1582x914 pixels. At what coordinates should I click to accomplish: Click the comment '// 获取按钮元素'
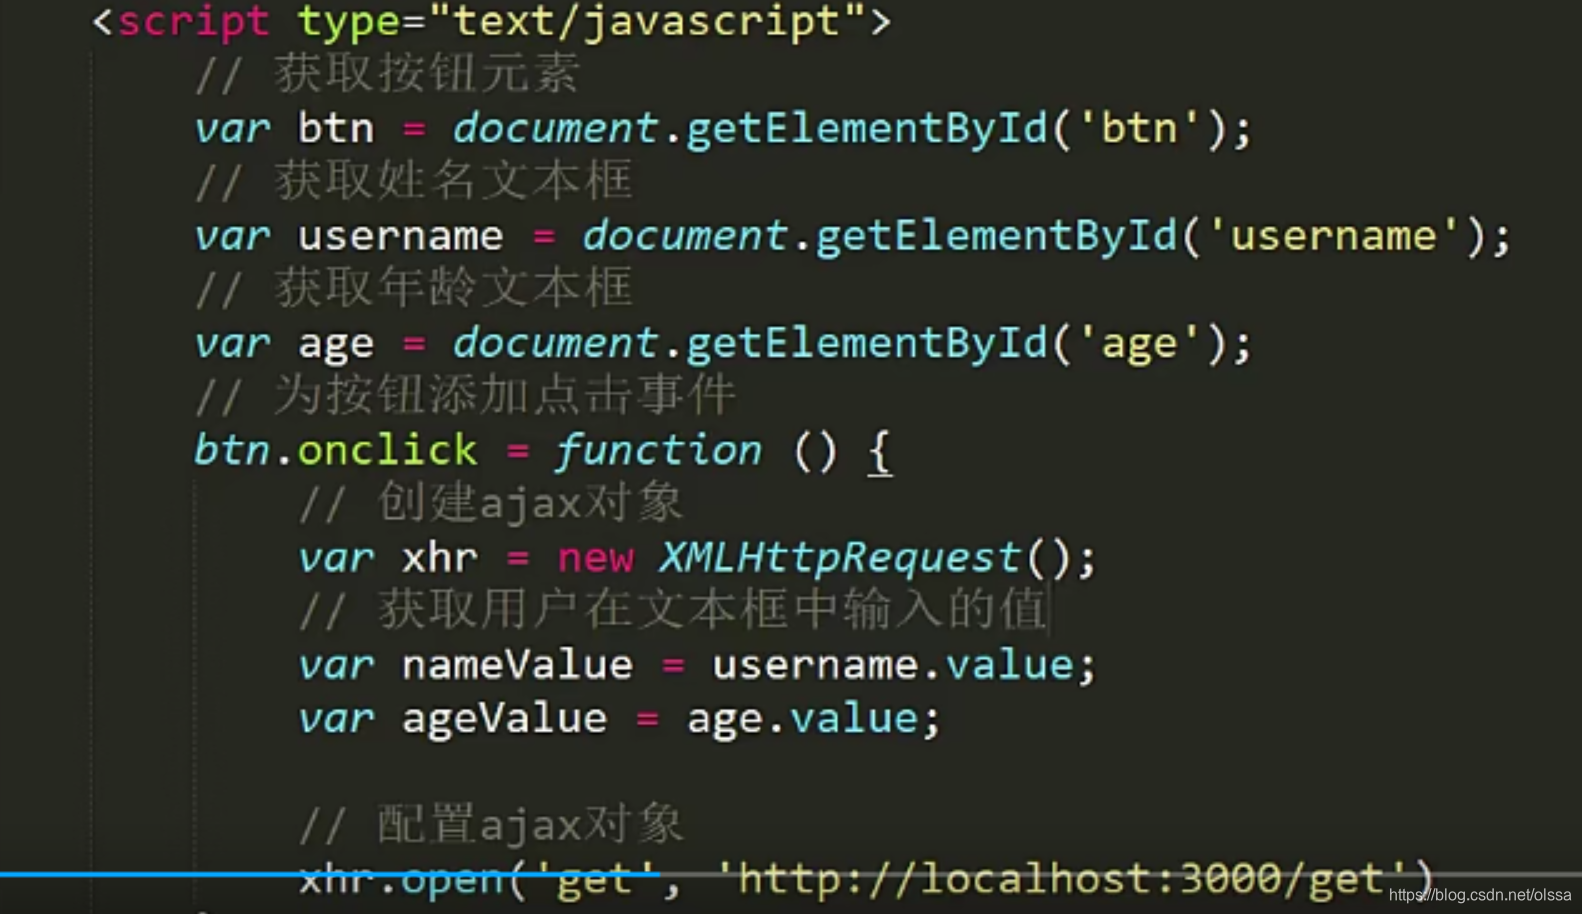point(387,74)
